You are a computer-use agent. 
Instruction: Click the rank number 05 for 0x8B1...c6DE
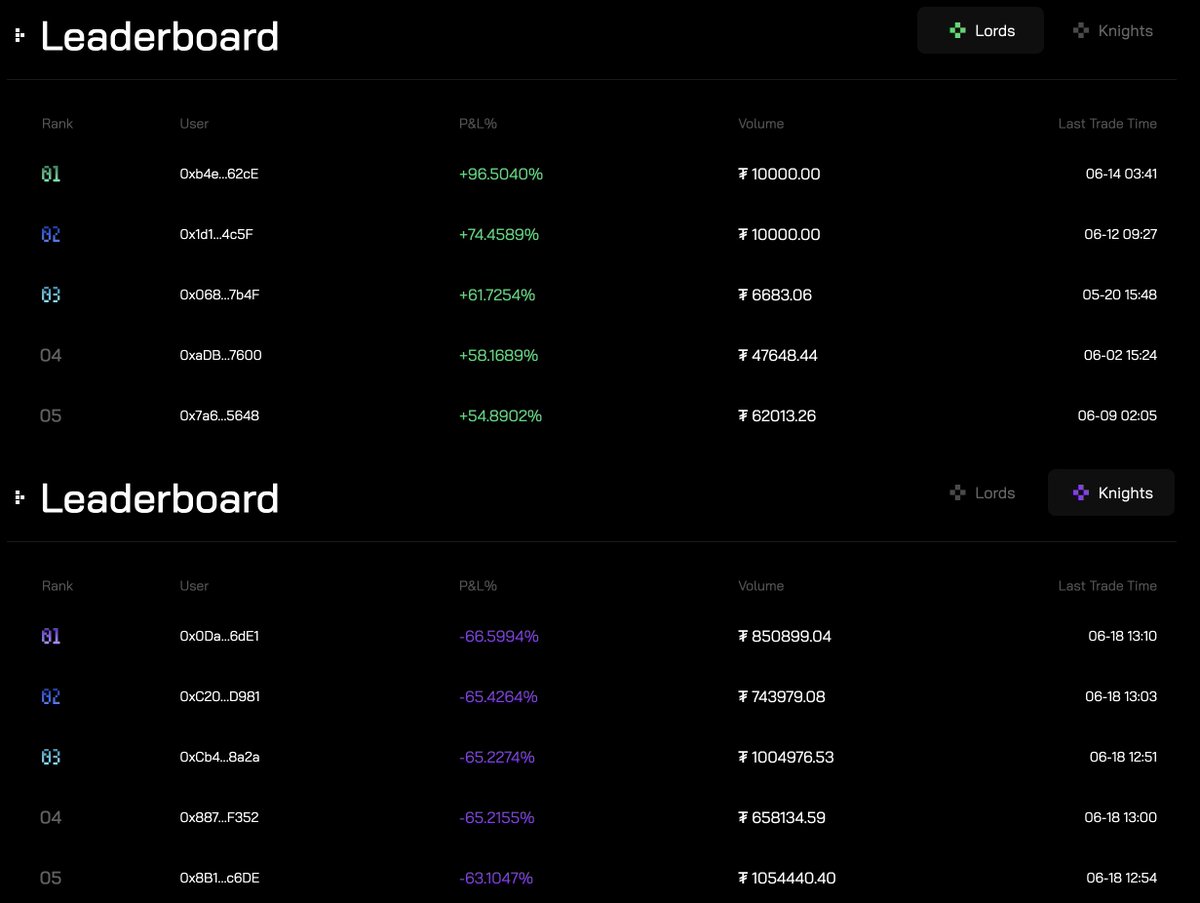tap(51, 878)
